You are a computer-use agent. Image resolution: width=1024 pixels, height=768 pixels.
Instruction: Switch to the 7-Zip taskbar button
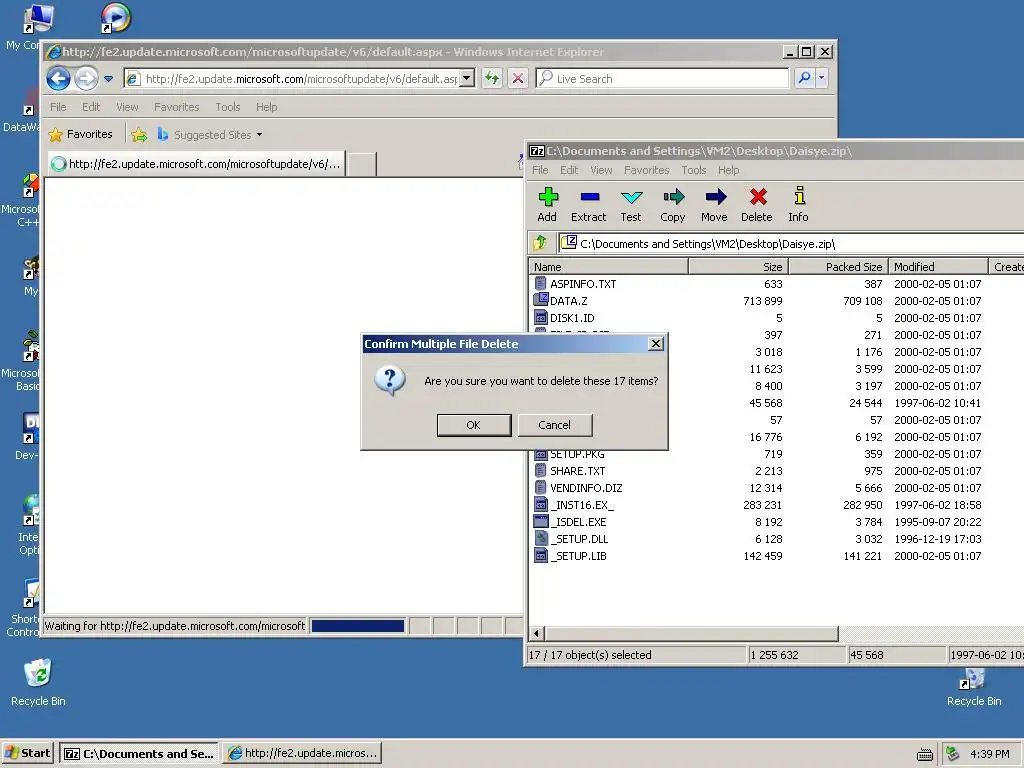click(138, 753)
